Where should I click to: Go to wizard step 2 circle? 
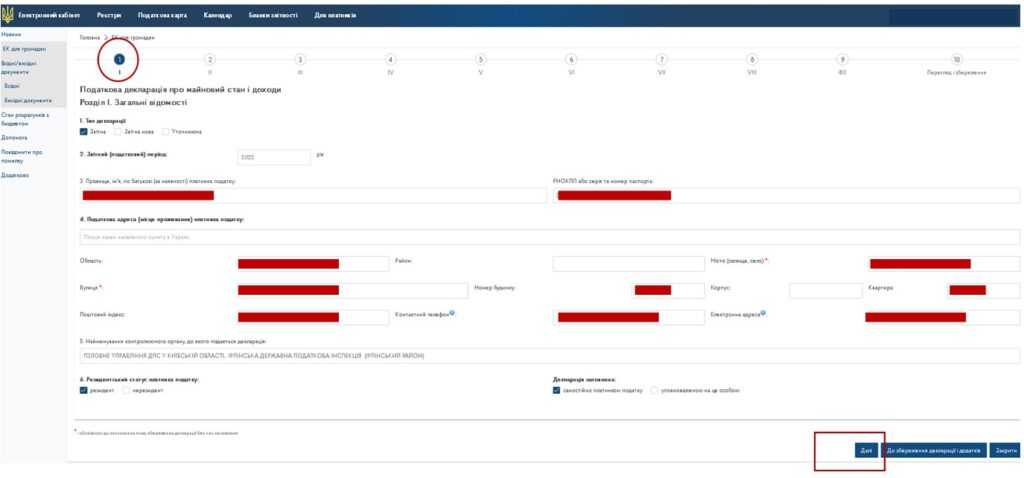(210, 59)
